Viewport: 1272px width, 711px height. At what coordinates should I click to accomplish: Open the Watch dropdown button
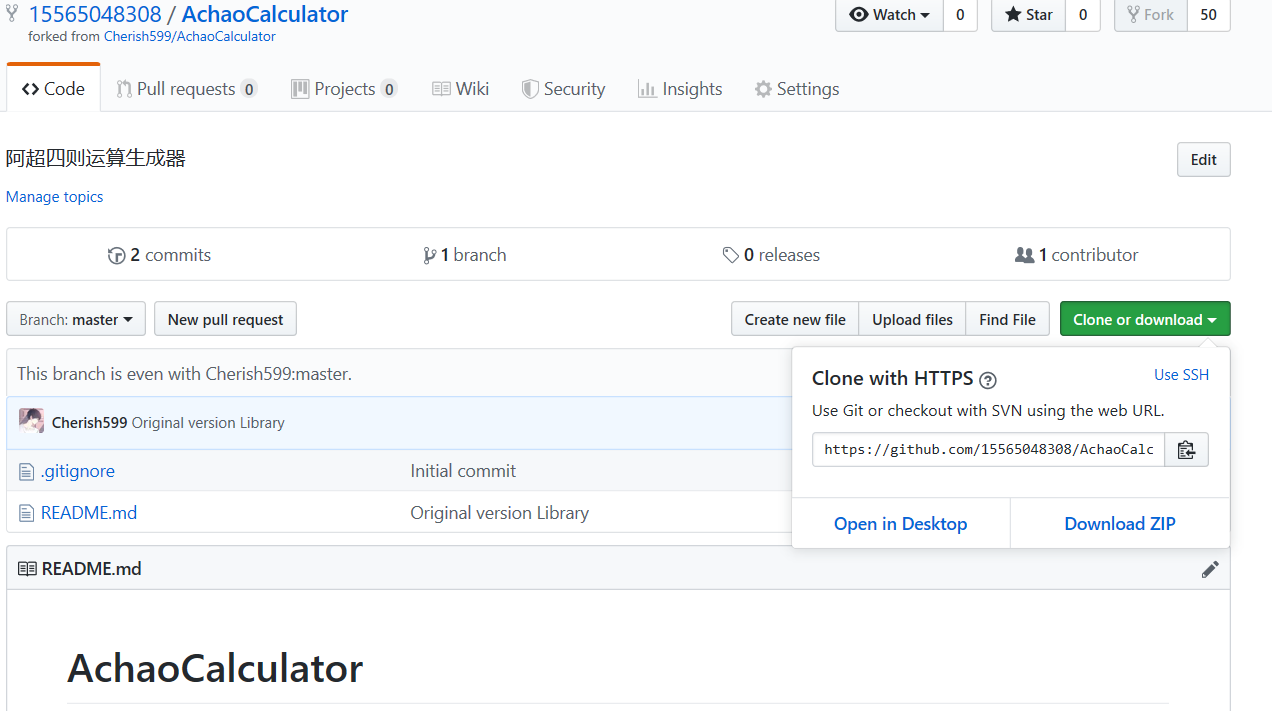point(889,14)
